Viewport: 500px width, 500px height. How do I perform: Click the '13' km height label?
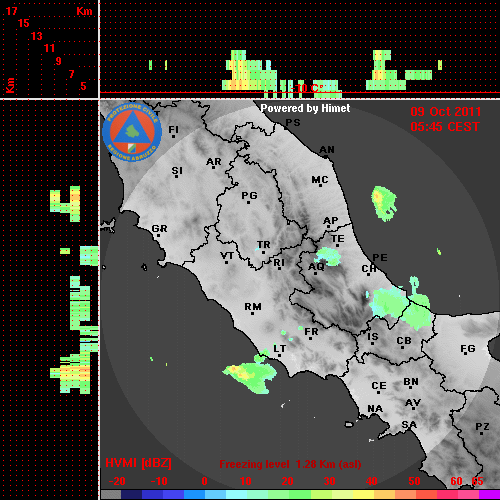point(37,36)
